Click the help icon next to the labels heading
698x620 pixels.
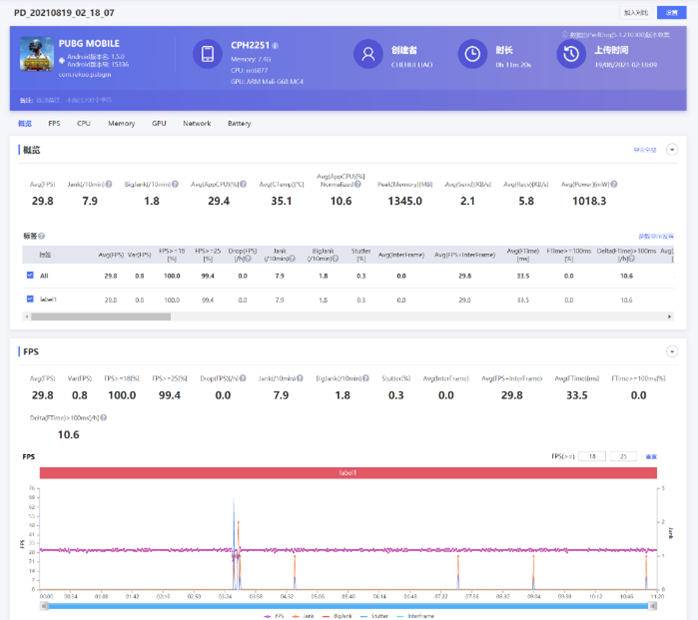point(42,236)
